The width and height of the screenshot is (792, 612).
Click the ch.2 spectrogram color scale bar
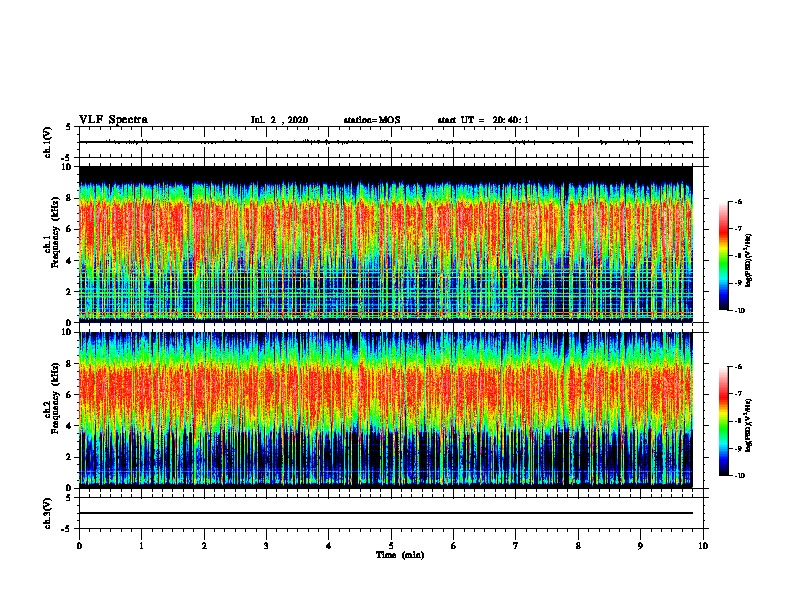pyautogui.click(x=724, y=421)
